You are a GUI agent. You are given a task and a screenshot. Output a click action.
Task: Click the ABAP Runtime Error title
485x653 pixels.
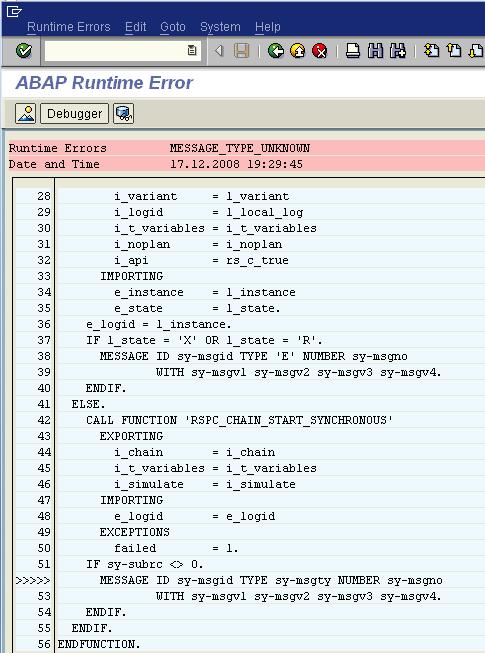click(x=104, y=82)
